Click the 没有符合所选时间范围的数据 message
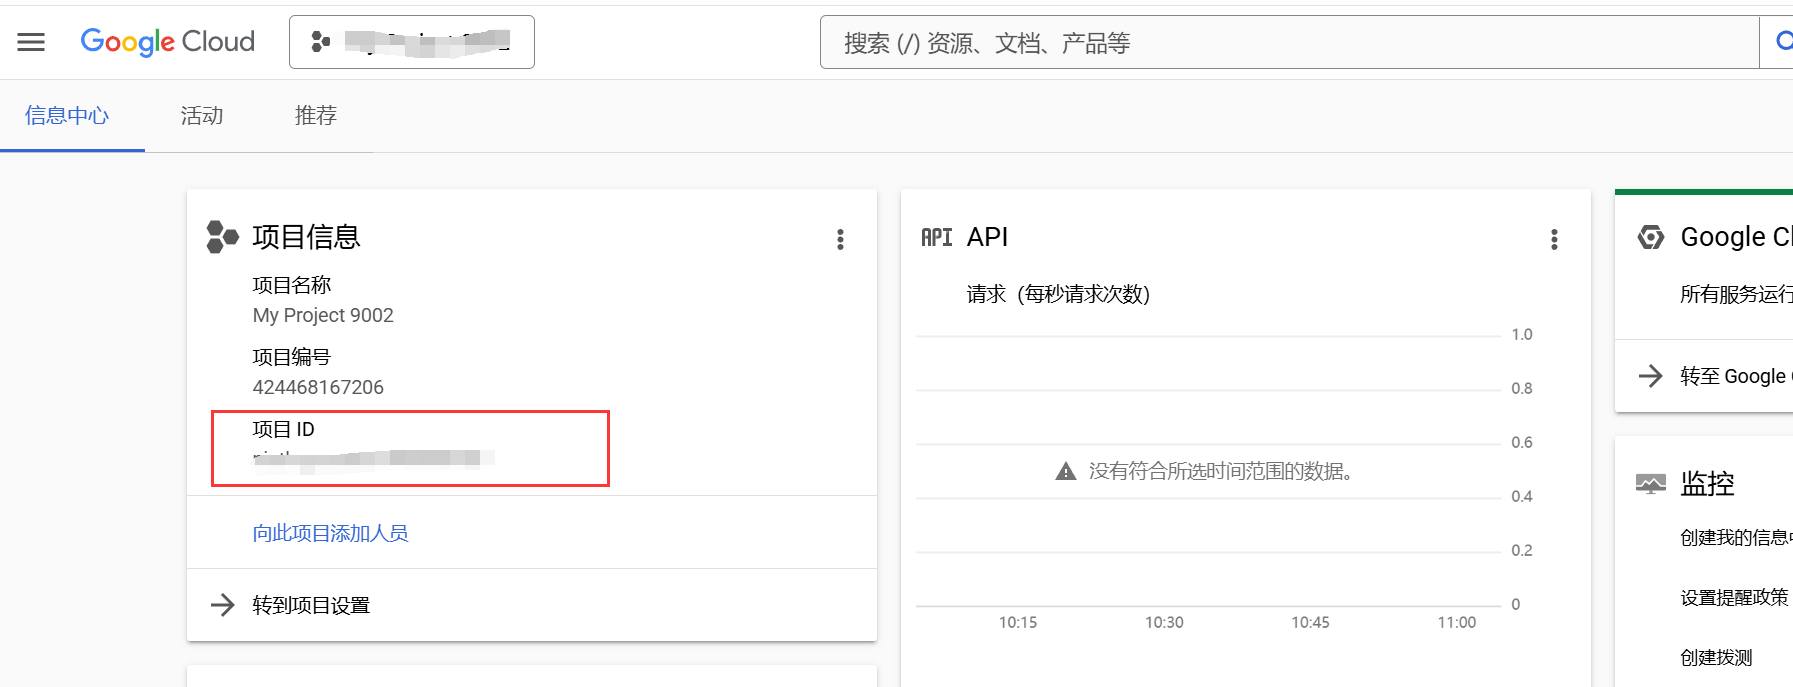The width and height of the screenshot is (1793, 687). point(1220,471)
